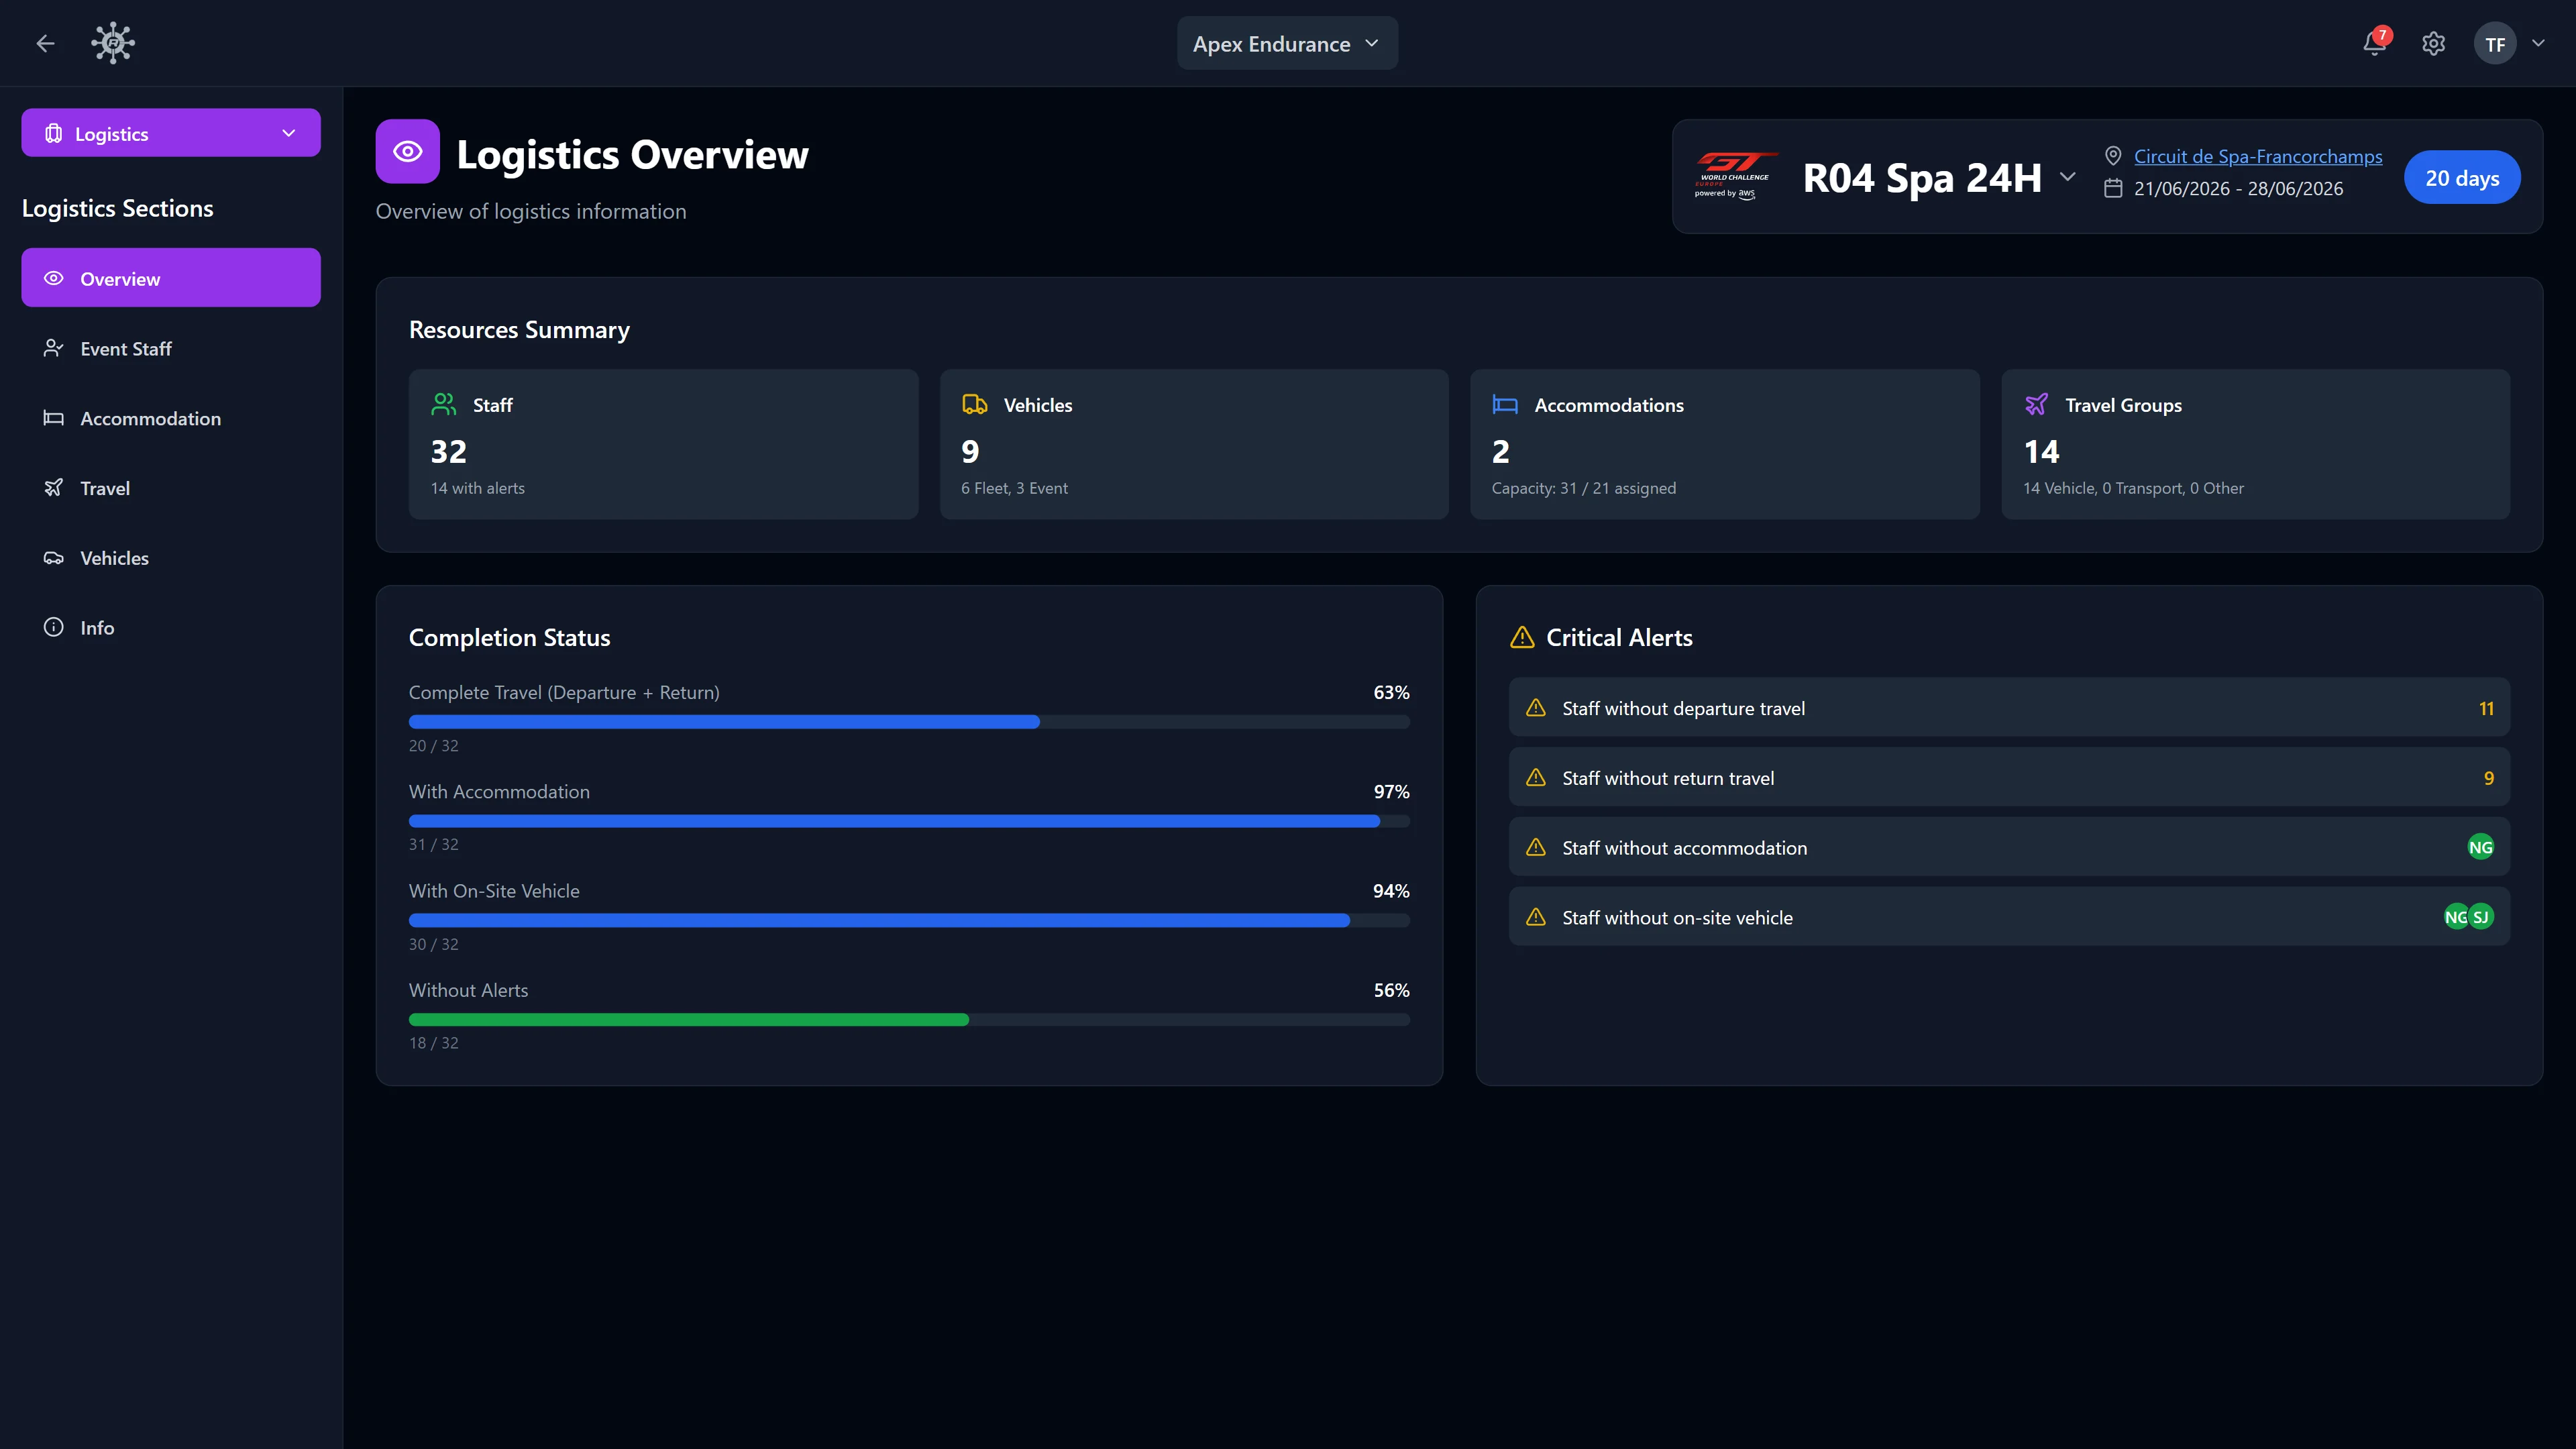Click the 21/06/2026 - 28/06/2026 date range
This screenshot has height=1449, width=2576.
click(x=2238, y=188)
